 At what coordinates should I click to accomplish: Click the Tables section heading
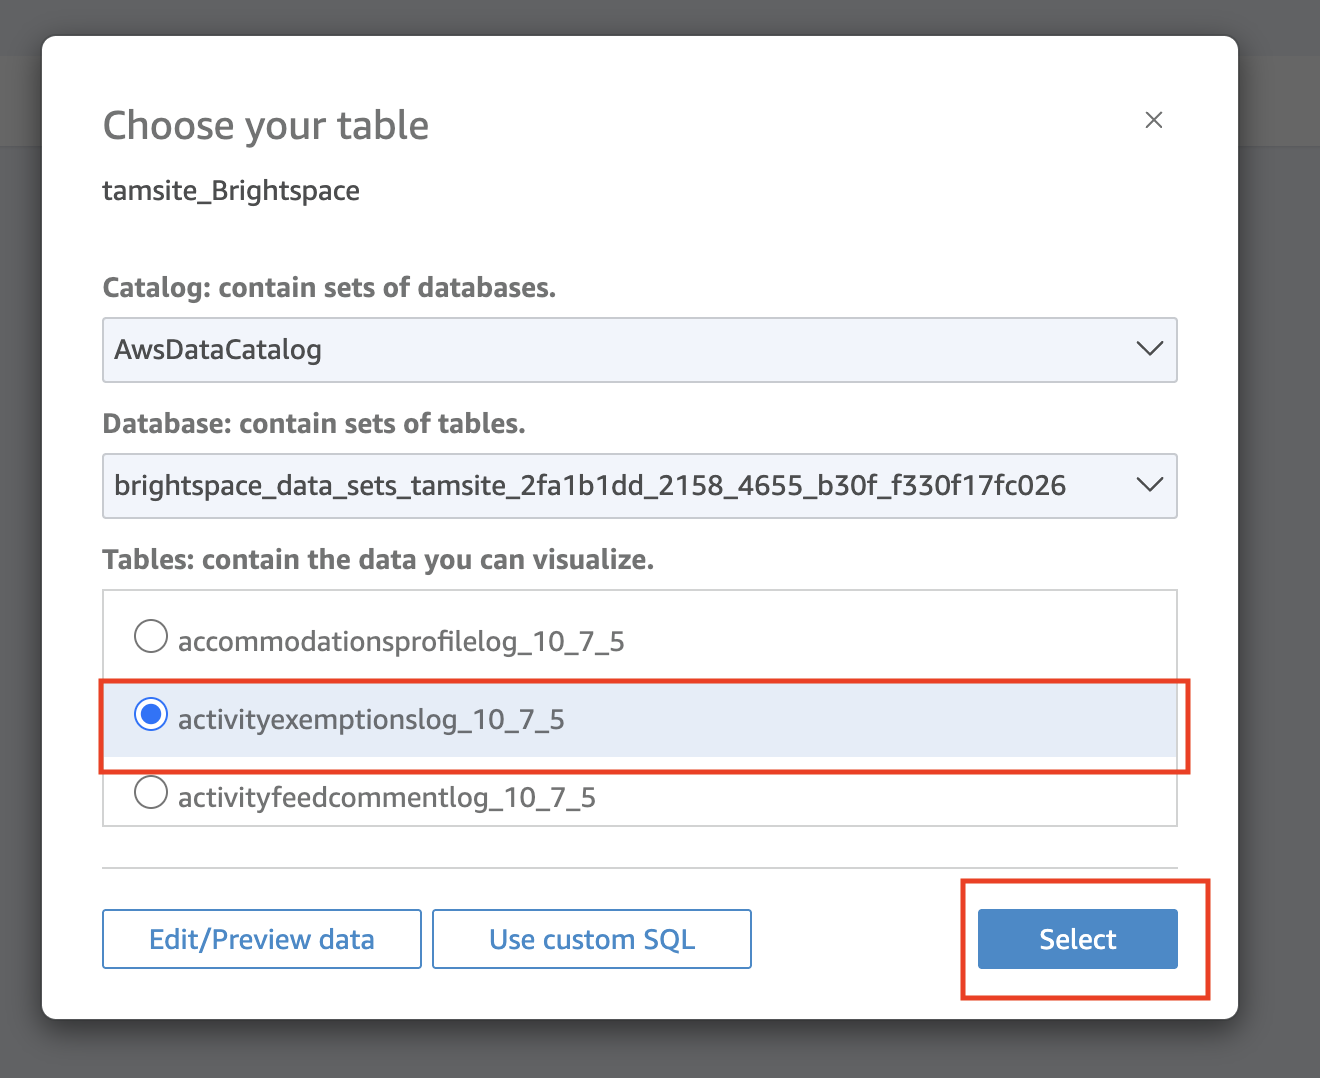coord(377,559)
